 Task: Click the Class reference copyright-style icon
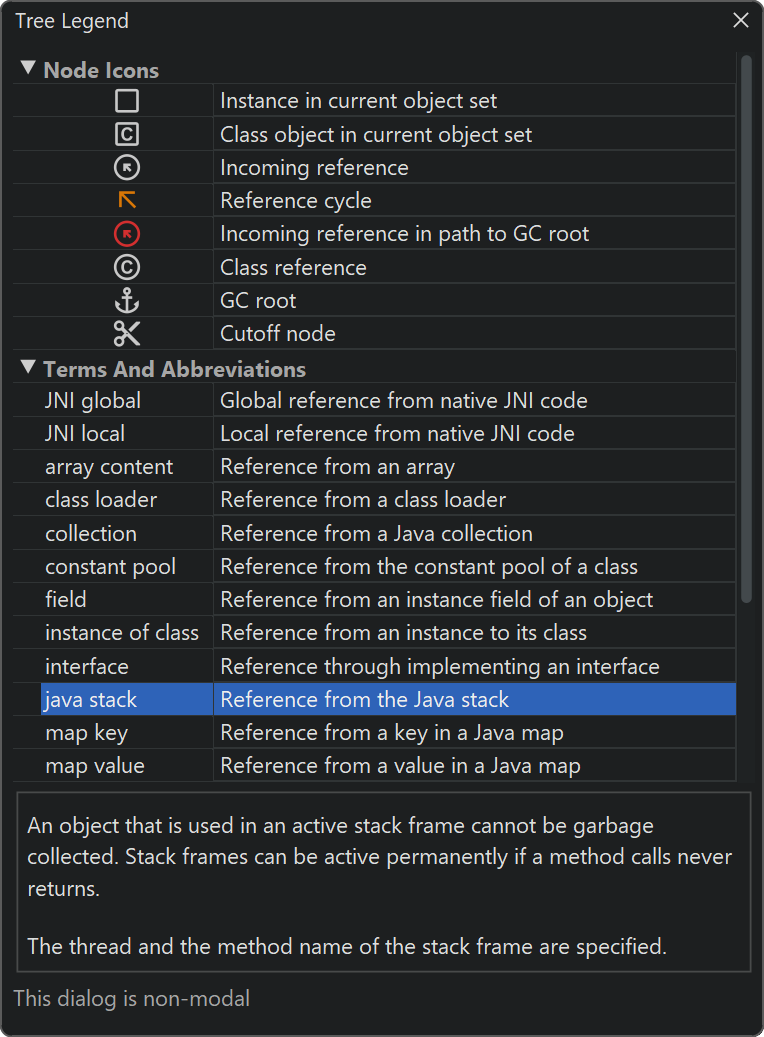click(127, 267)
